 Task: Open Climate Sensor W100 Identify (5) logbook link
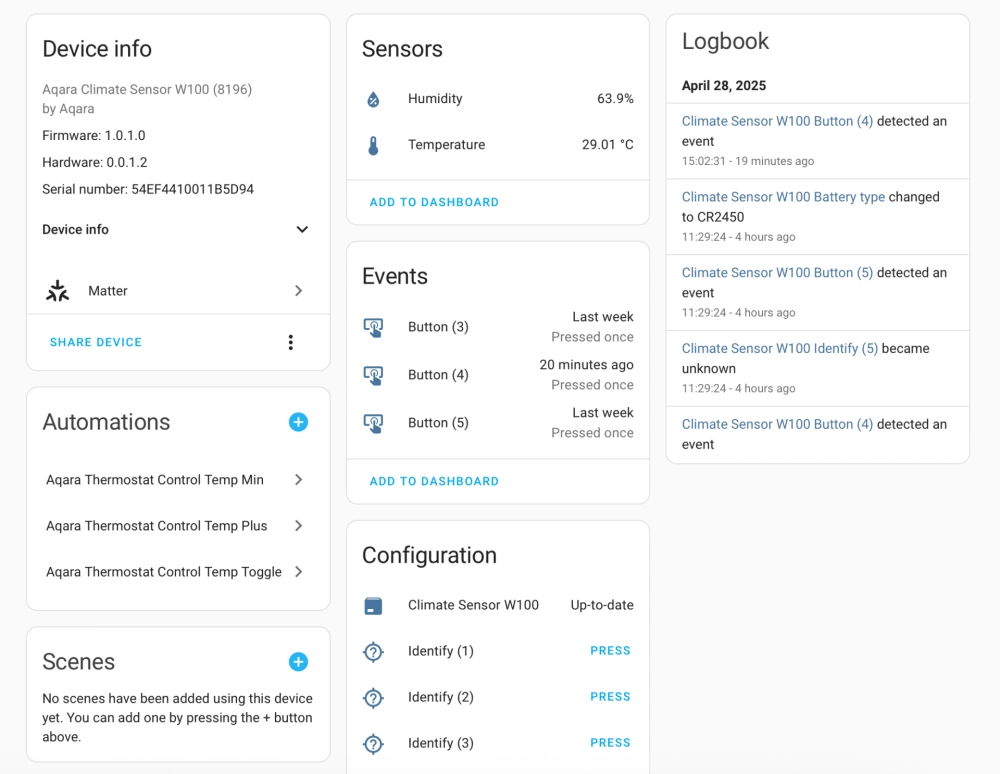(x=779, y=348)
